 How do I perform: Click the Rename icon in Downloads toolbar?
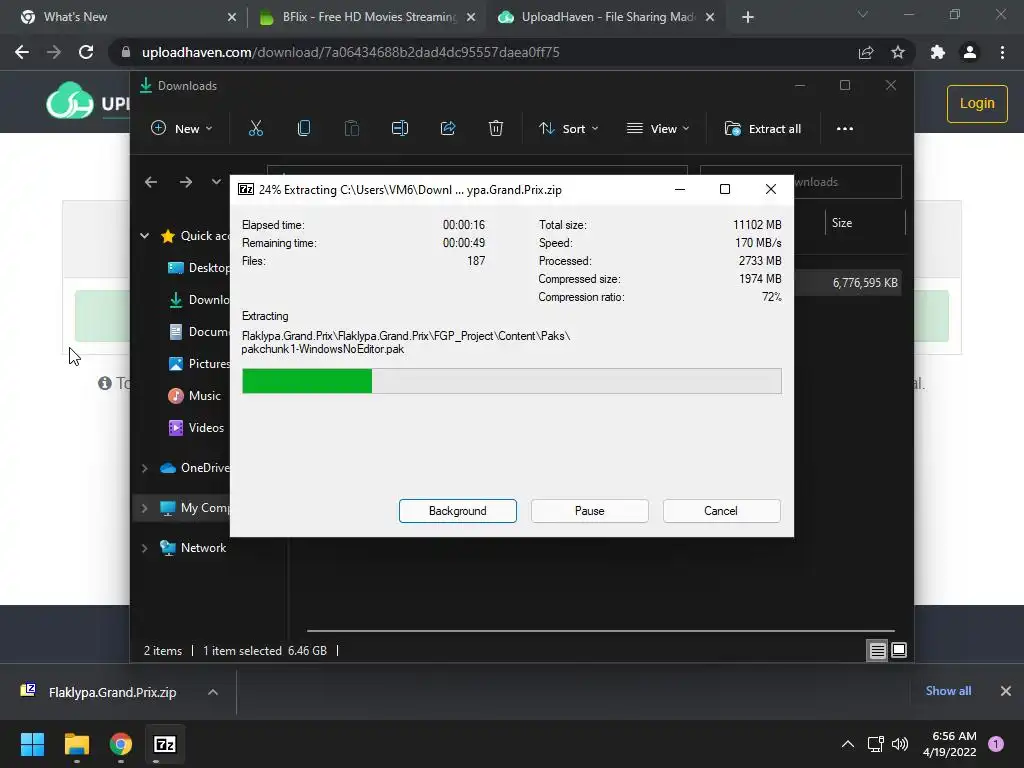point(400,129)
